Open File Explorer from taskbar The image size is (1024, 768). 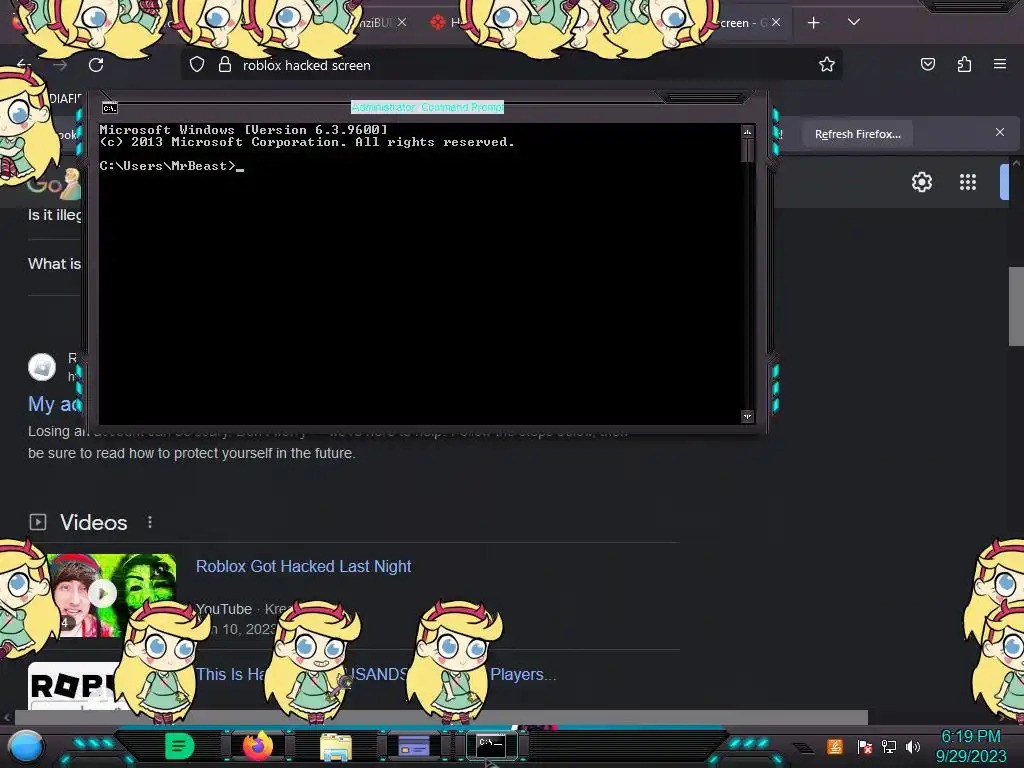[336, 747]
